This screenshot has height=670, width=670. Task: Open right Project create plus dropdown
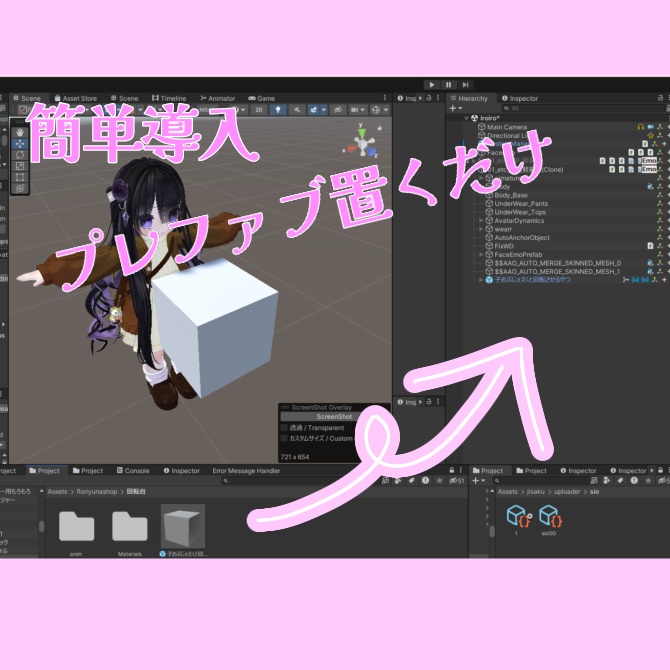click(479, 481)
